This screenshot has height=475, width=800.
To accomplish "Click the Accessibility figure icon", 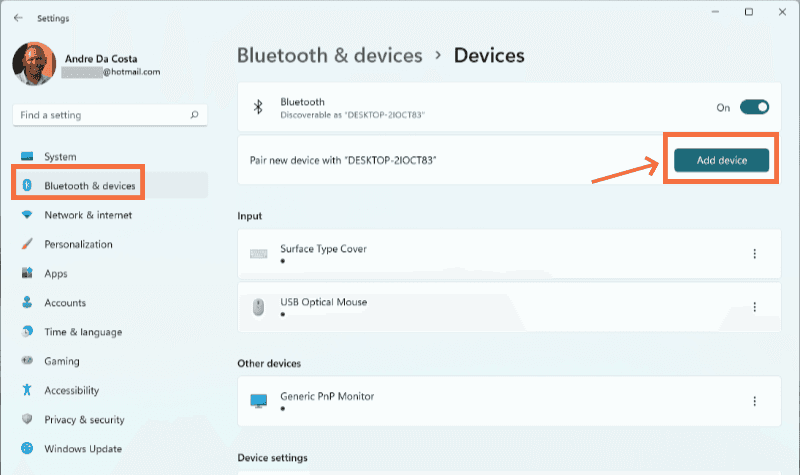I will click(27, 390).
